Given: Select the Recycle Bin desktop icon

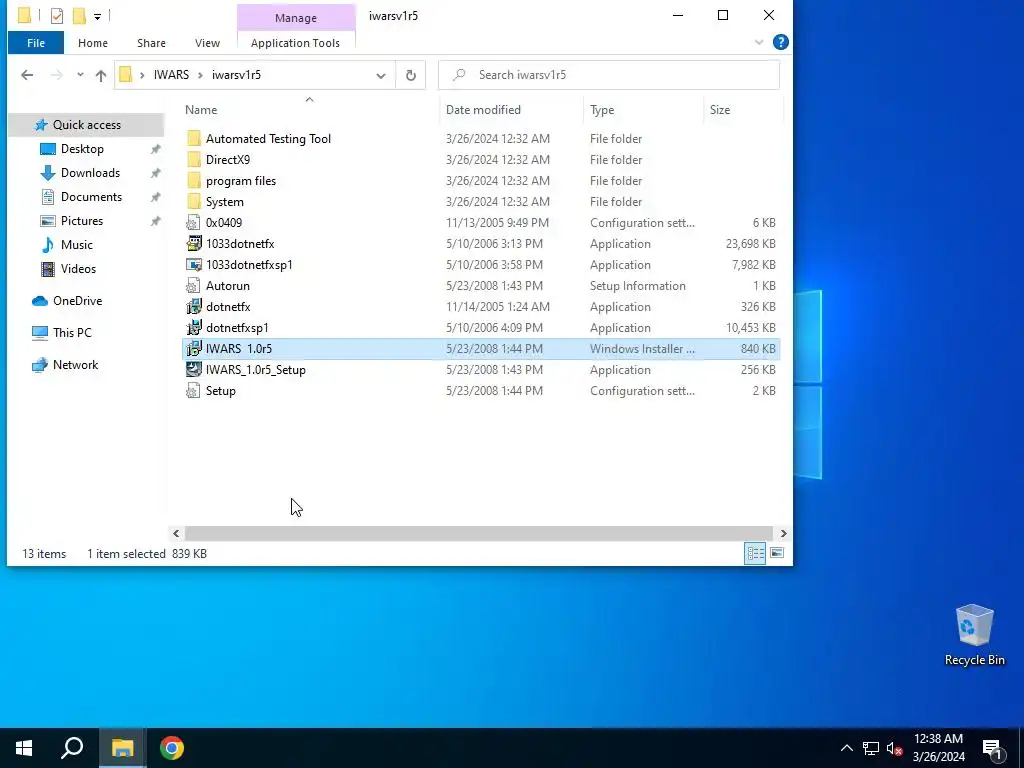Looking at the screenshot, I should tap(974, 635).
